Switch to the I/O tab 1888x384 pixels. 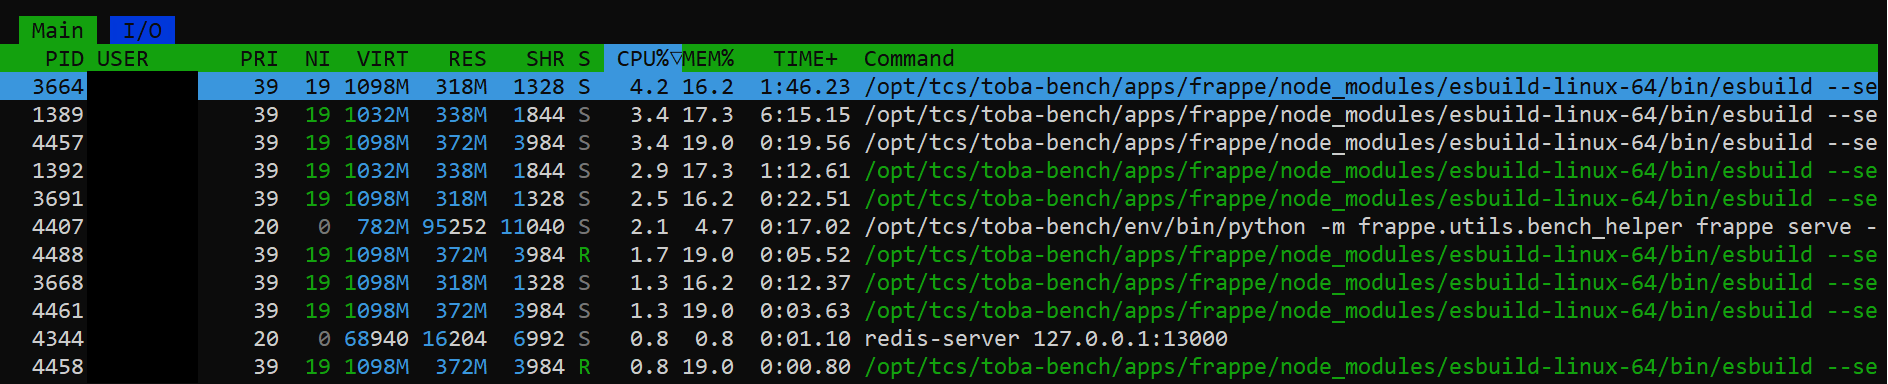point(142,30)
